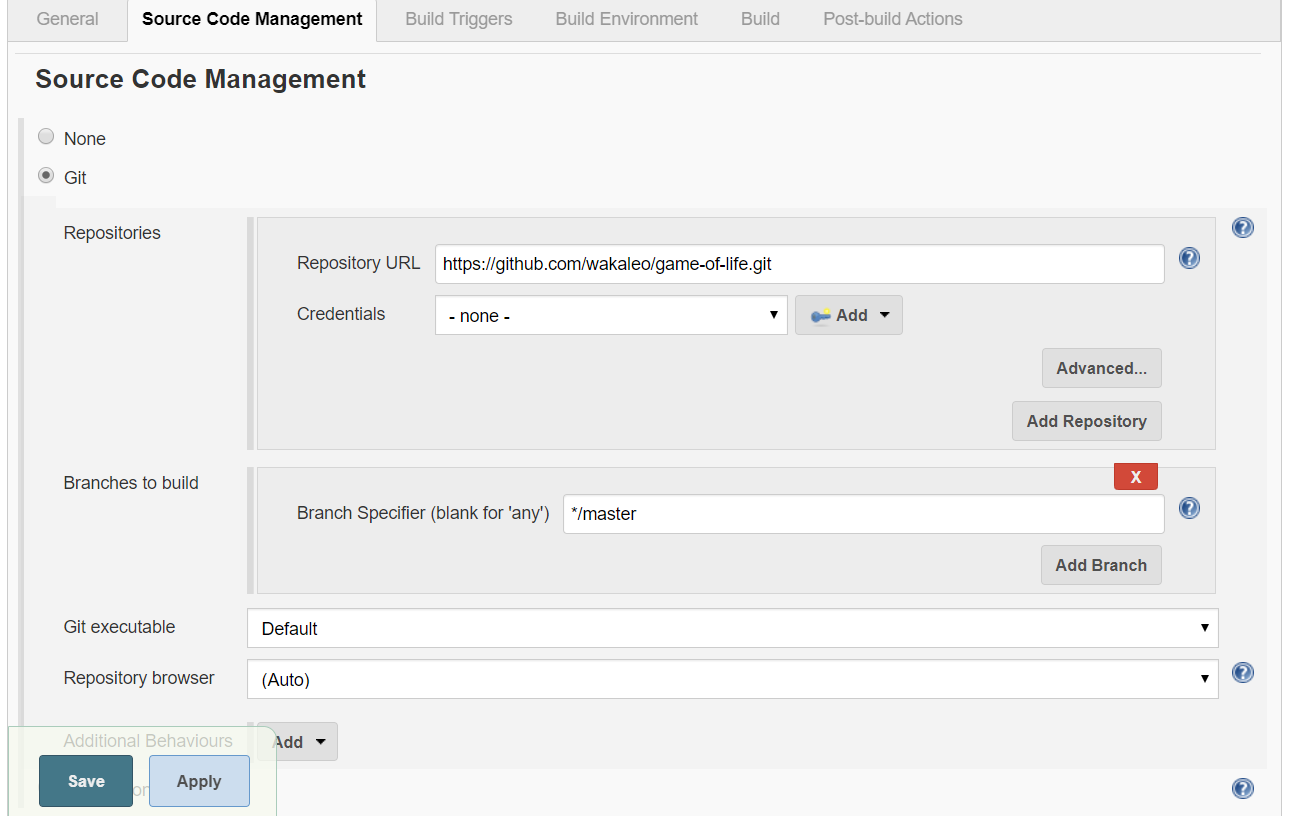Open help for Repository browser

(x=1242, y=673)
